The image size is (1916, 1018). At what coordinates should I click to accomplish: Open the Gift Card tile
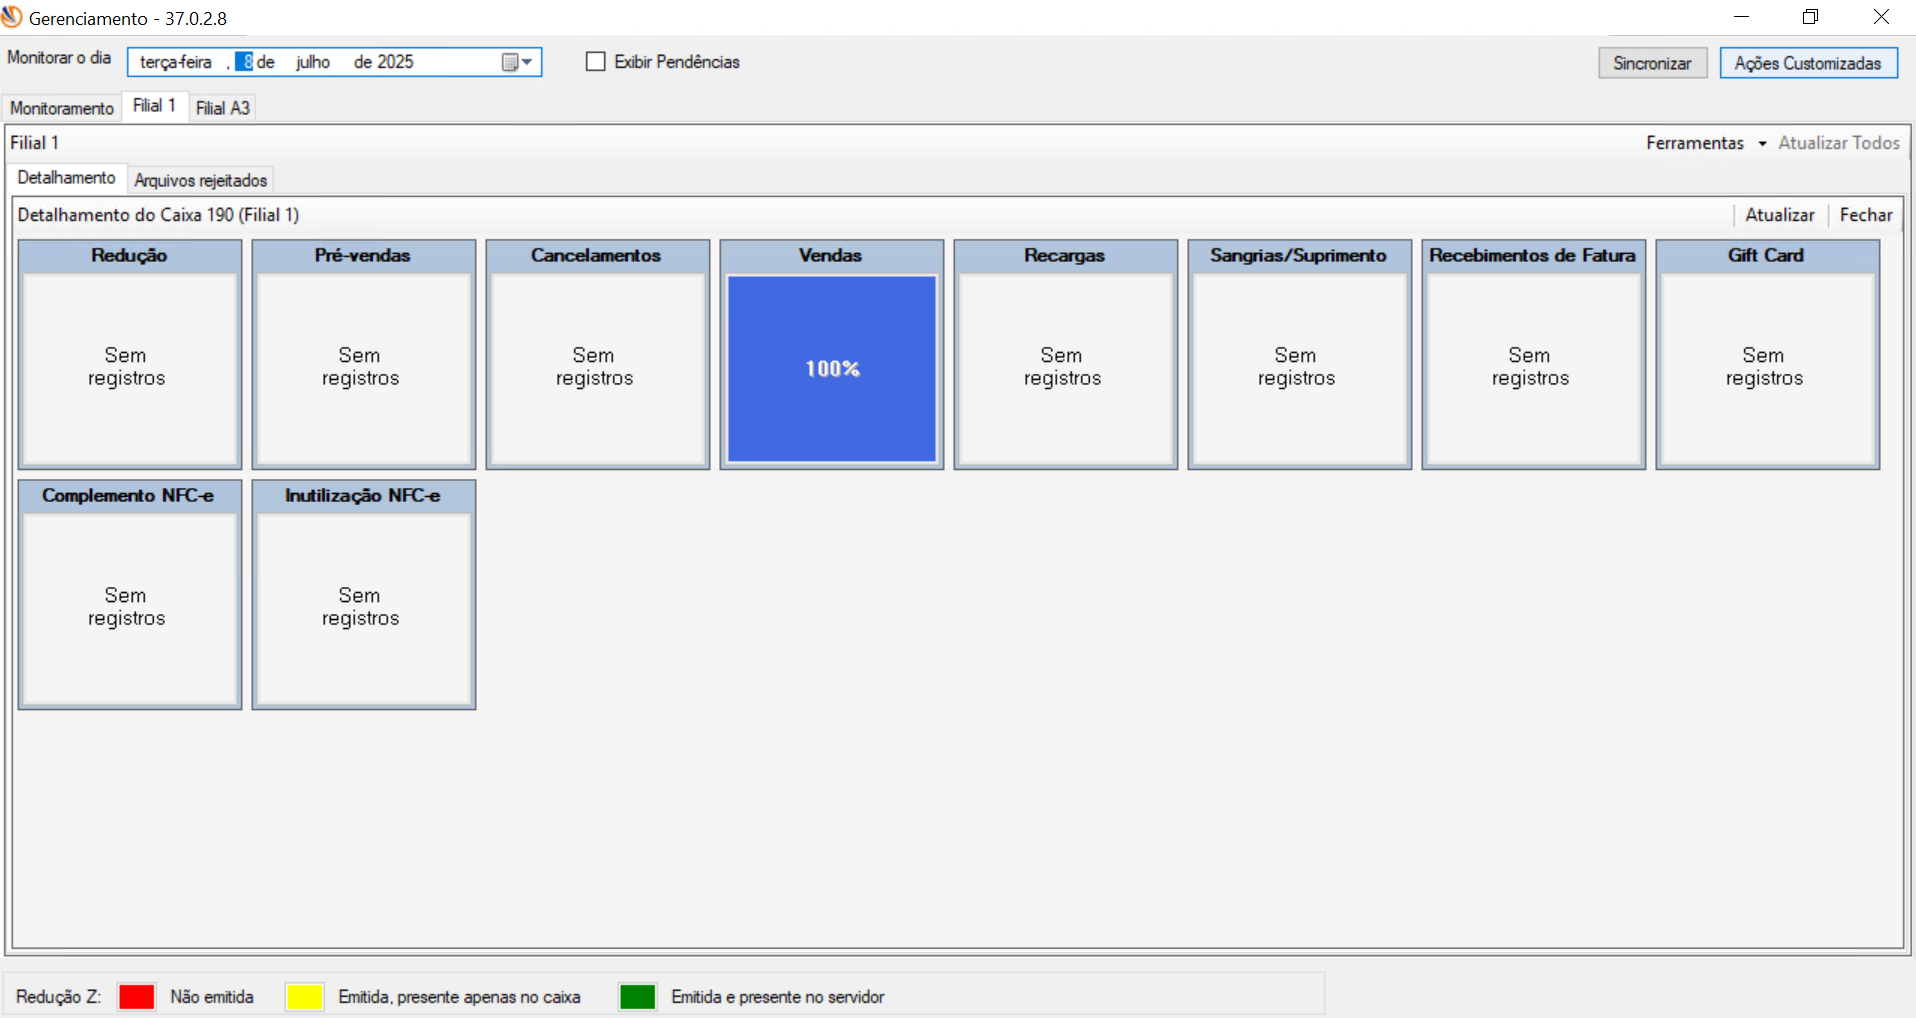(x=1768, y=355)
